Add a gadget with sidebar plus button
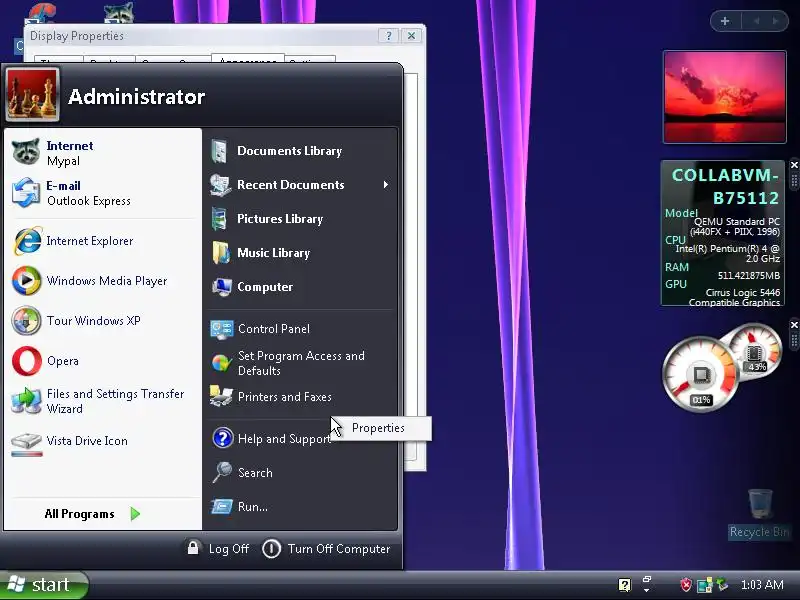 [x=725, y=21]
